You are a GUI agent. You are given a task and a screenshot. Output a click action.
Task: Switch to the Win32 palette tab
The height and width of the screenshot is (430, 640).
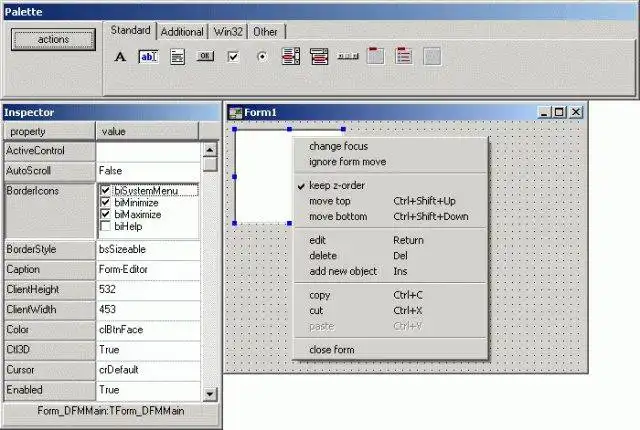click(228, 32)
